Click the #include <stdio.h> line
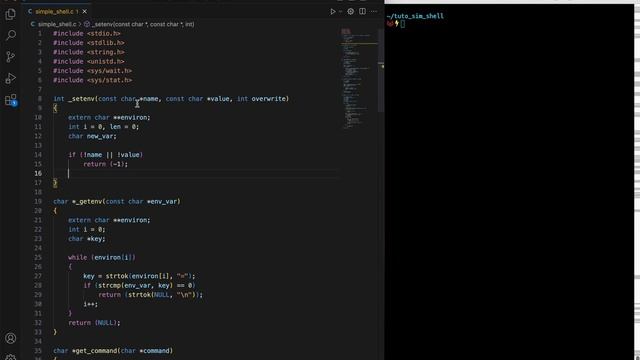Image resolution: width=640 pixels, height=360 pixels. tap(87, 33)
